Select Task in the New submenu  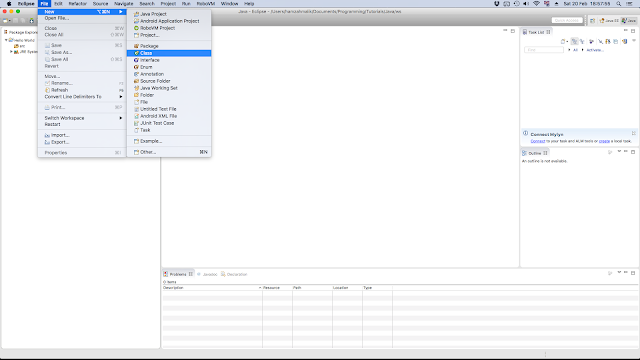(x=169, y=130)
